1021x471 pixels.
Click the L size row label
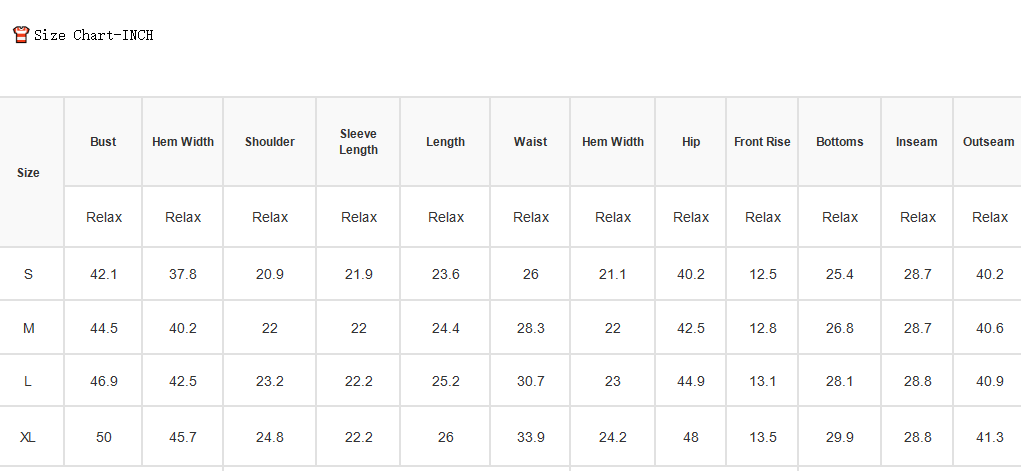point(28,381)
